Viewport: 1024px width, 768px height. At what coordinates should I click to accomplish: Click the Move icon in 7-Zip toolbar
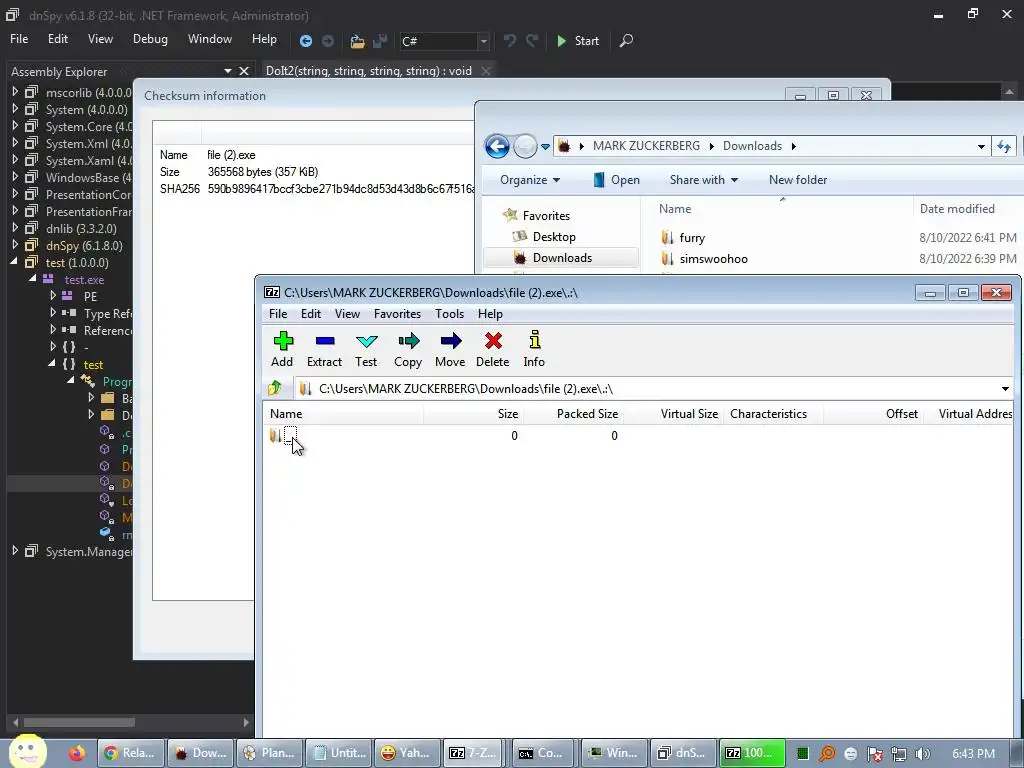coord(450,349)
